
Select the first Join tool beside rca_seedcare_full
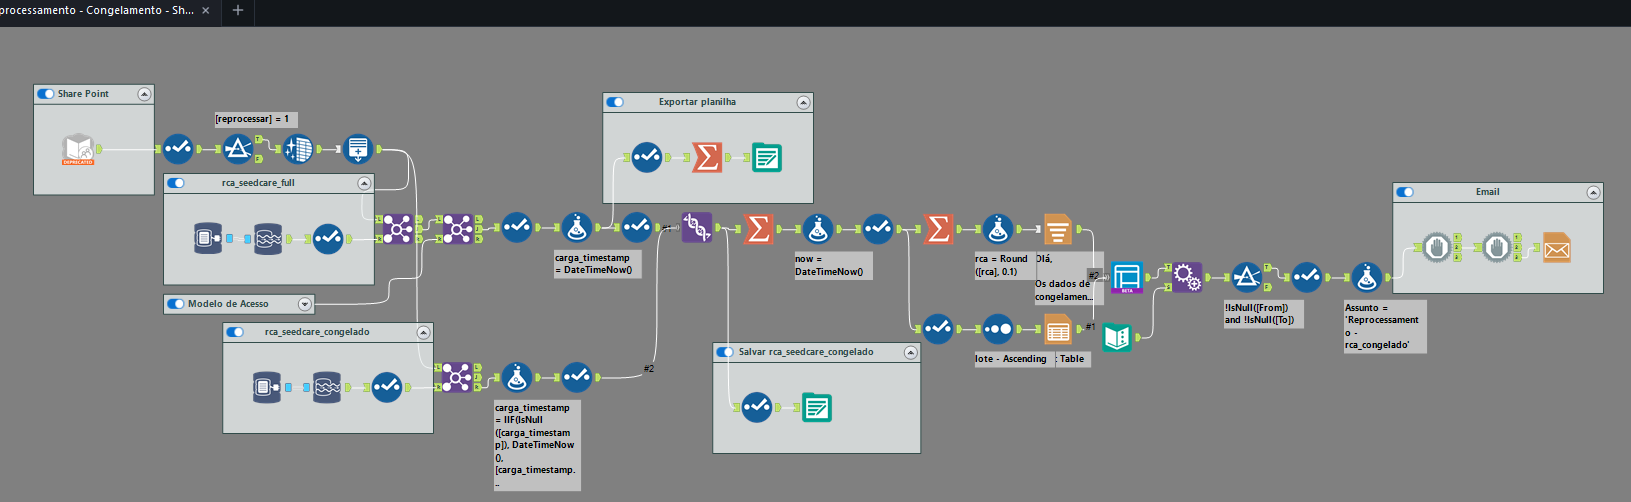(x=398, y=228)
